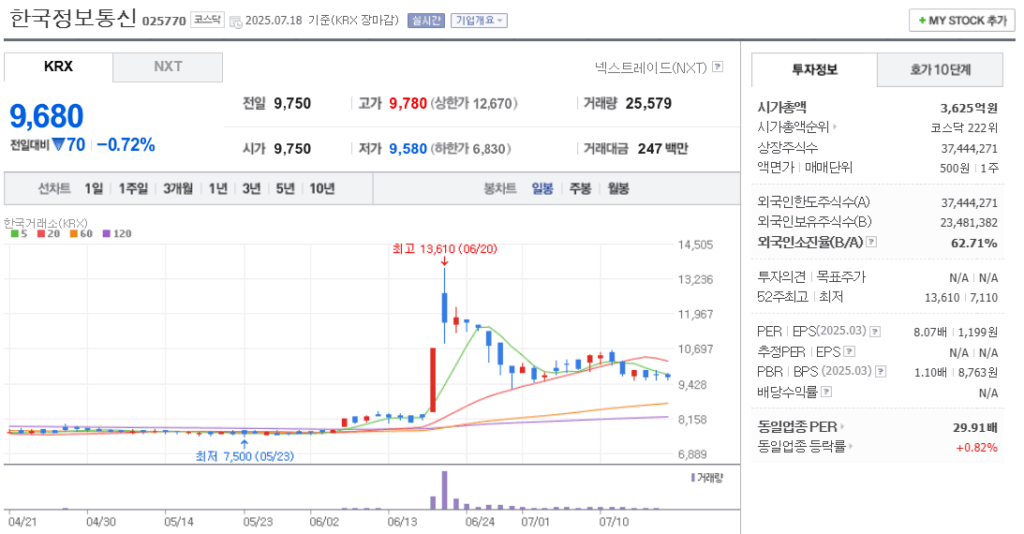The image size is (1024, 534).
Task: Select the 일봉 daily candle chart
Action: click(x=542, y=189)
